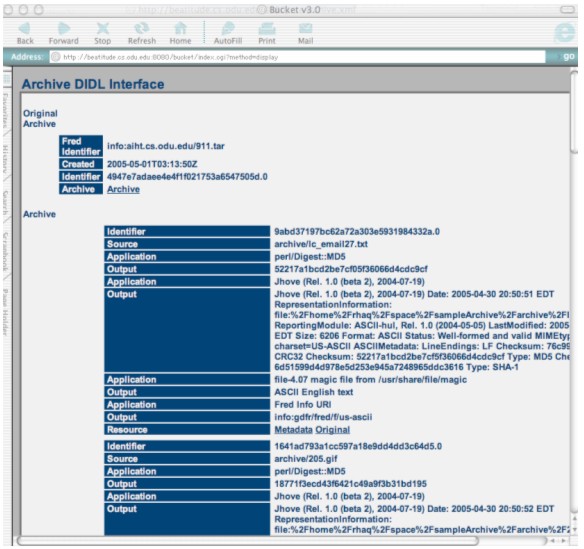Viewport: 584px width, 549px height.
Task: Click the horizontal scrollbar thumb
Action: pyautogui.click(x=248, y=540)
